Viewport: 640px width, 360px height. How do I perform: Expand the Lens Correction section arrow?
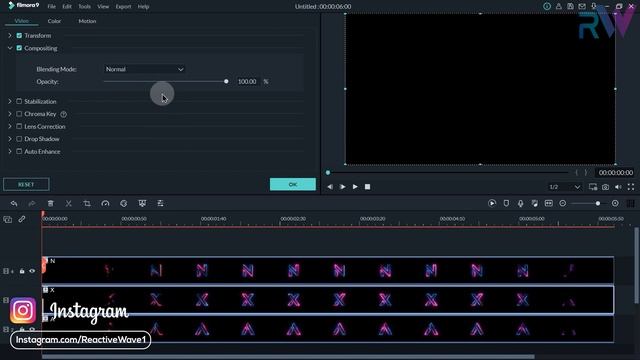(x=10, y=127)
